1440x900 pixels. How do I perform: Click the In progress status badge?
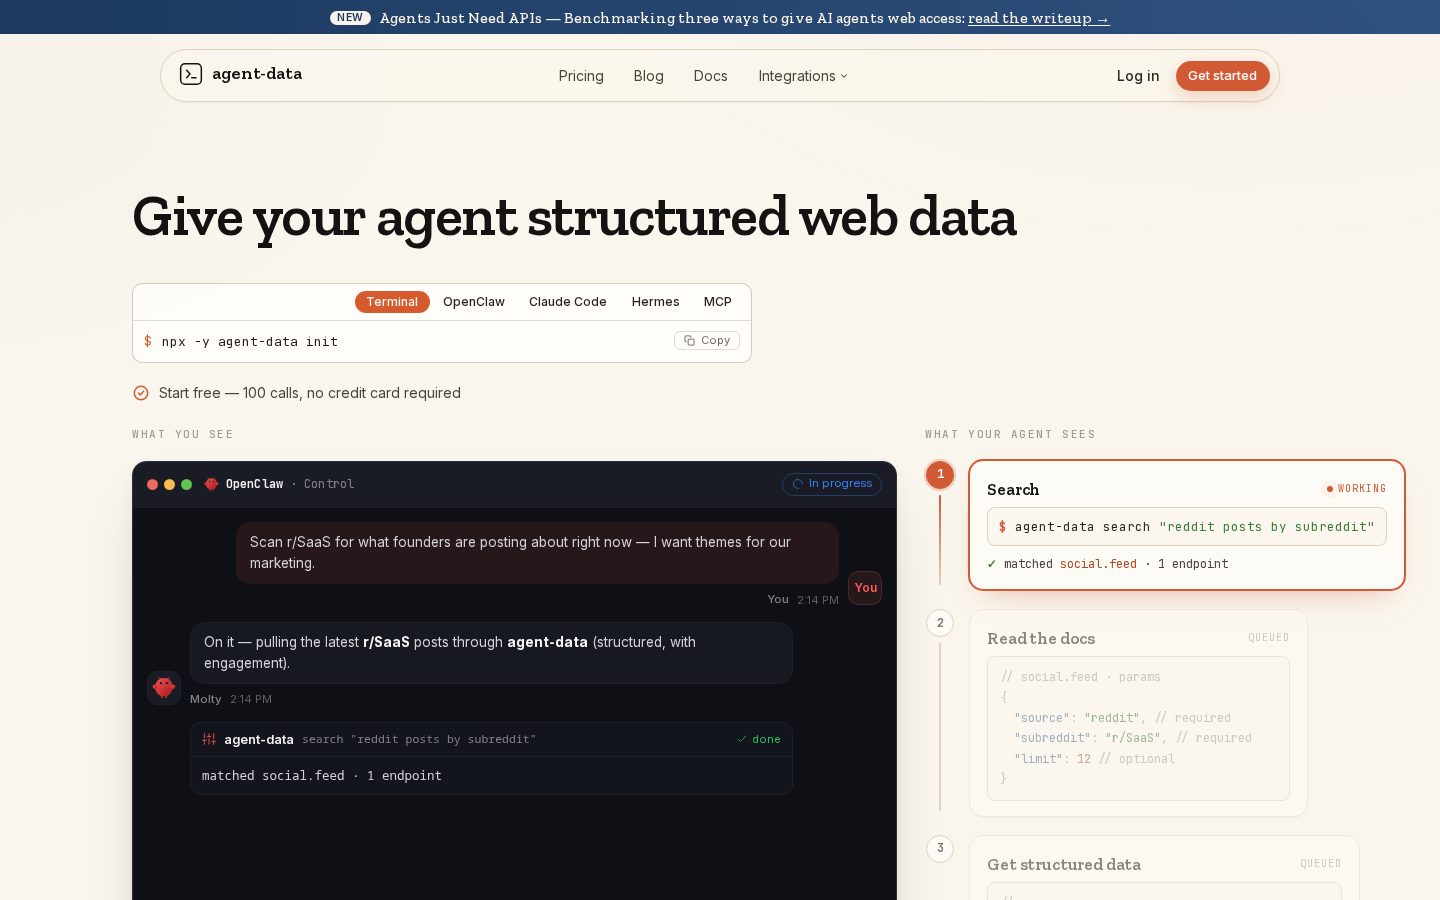[x=832, y=484]
